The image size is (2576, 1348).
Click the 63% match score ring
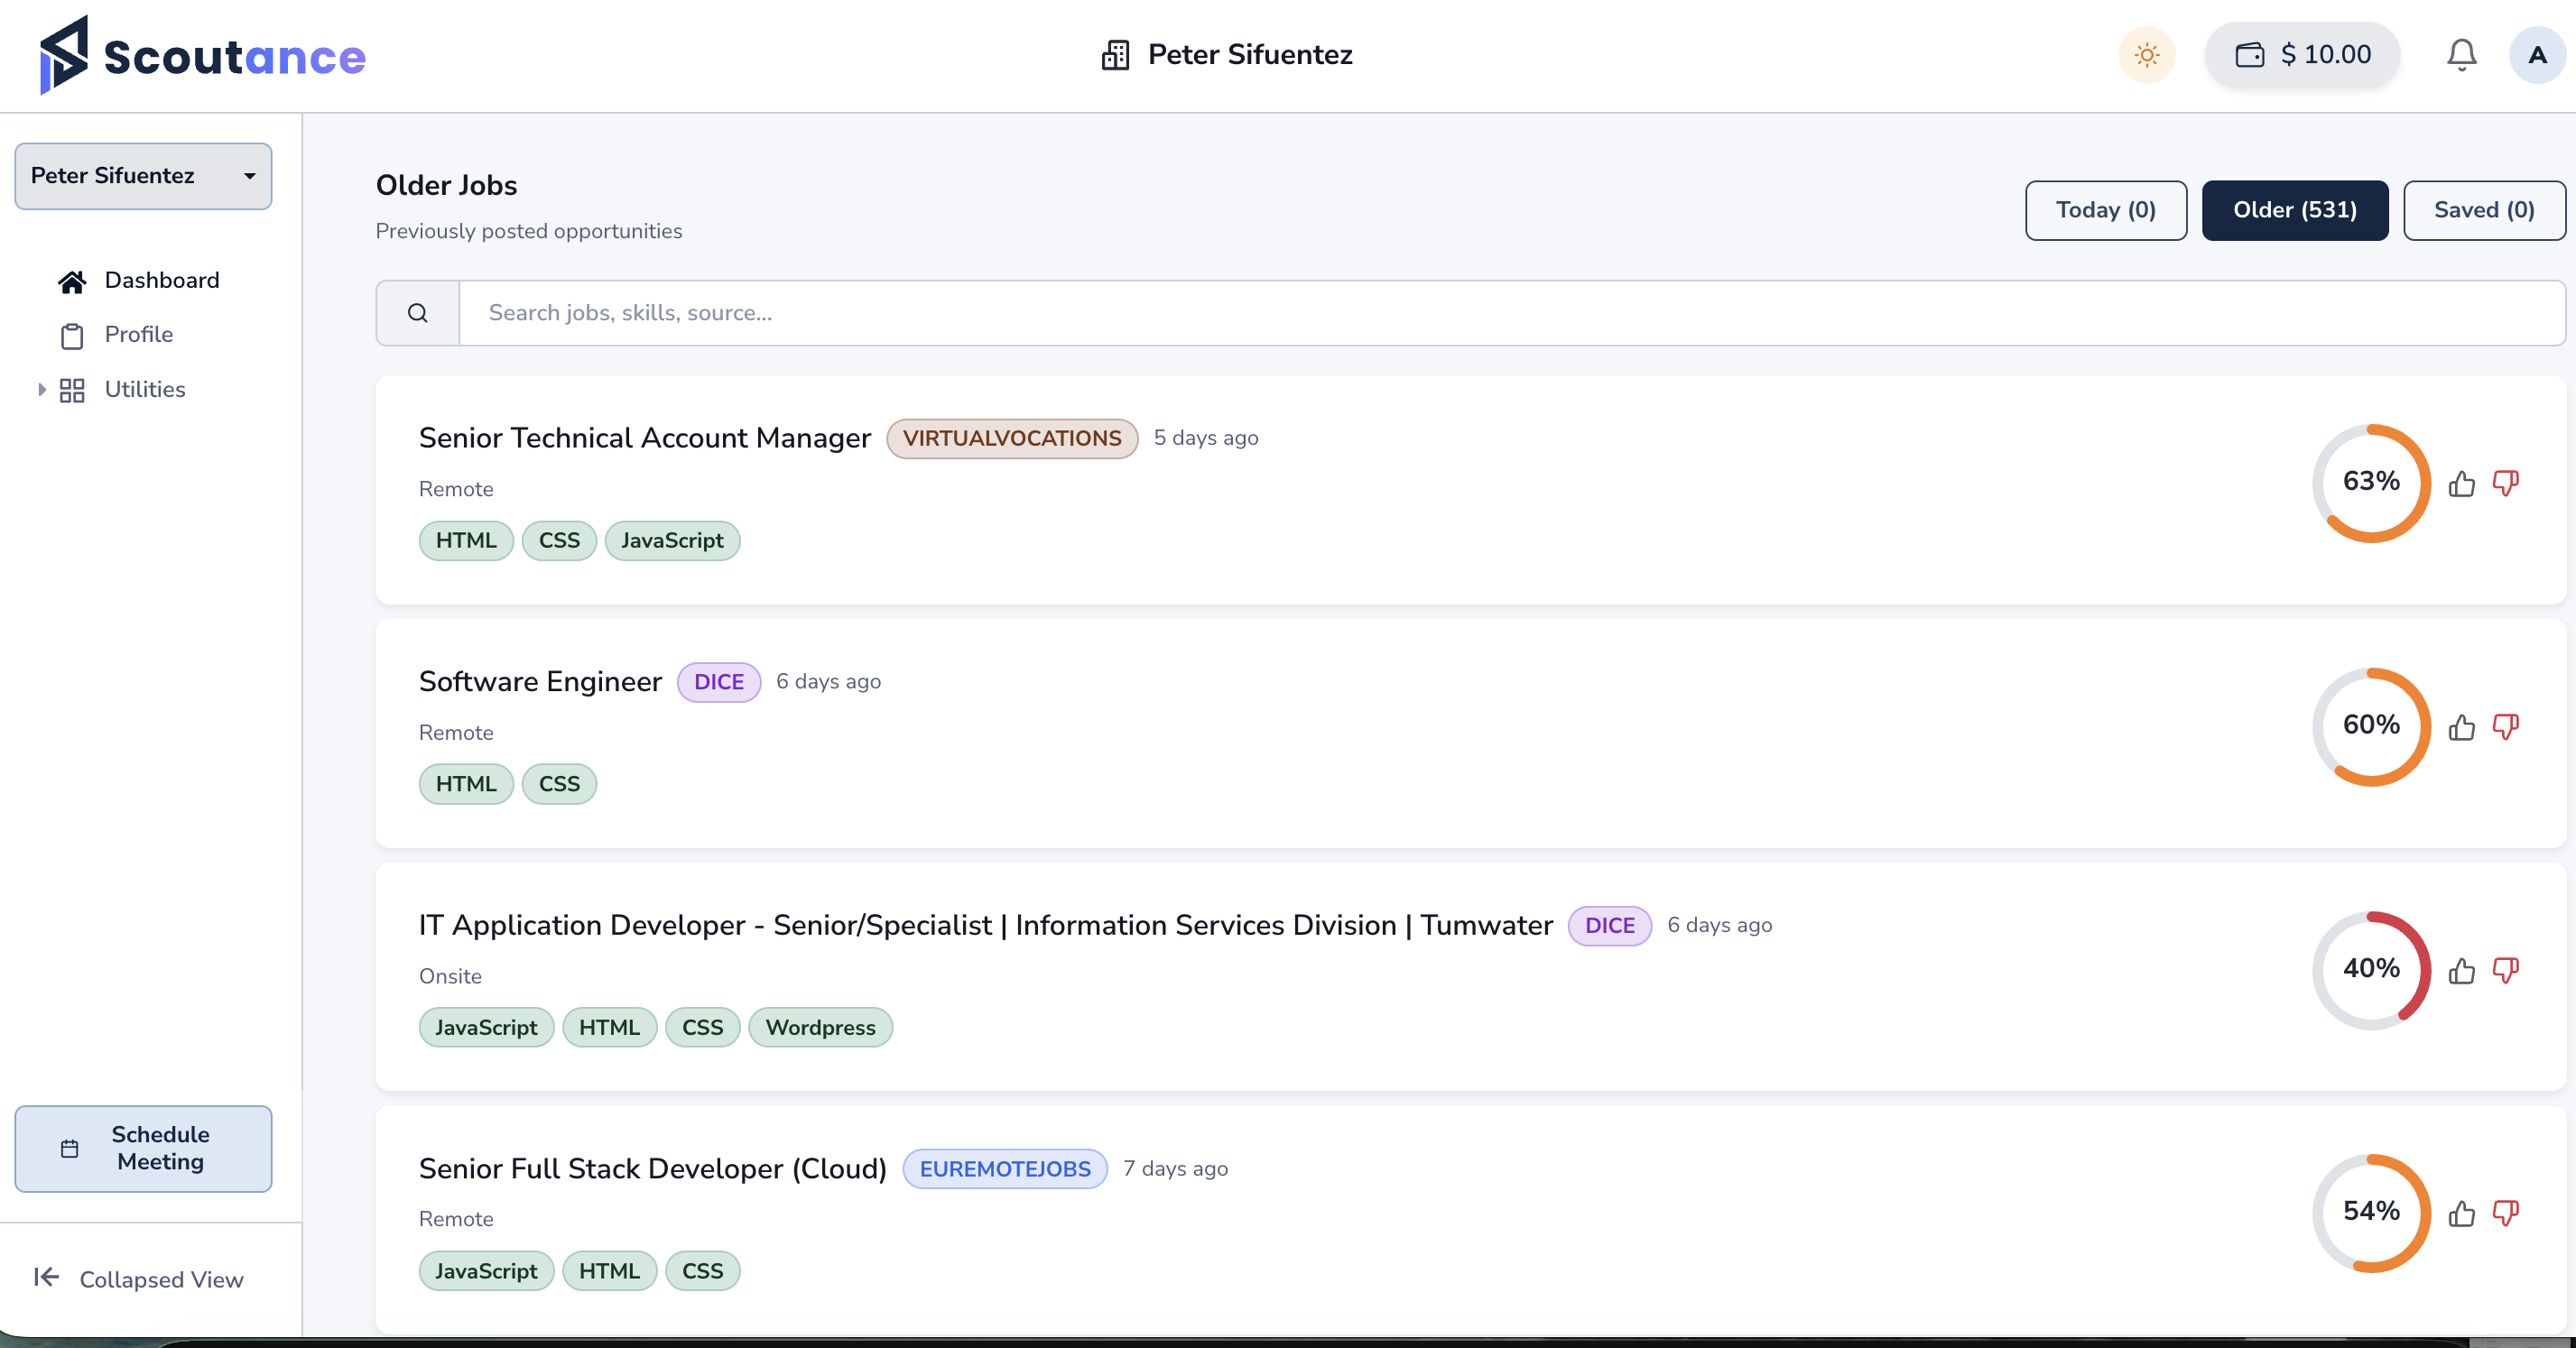point(2371,482)
